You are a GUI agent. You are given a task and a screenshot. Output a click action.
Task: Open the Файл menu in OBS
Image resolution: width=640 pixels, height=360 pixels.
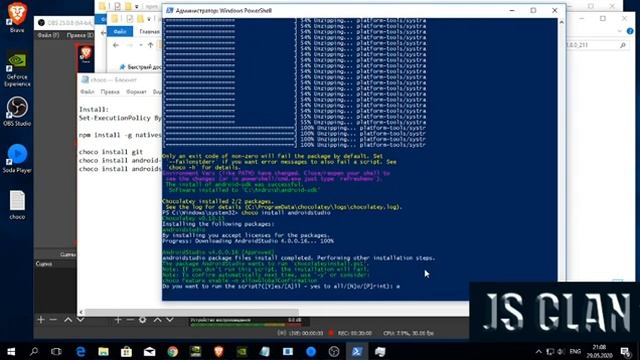pyautogui.click(x=48, y=36)
